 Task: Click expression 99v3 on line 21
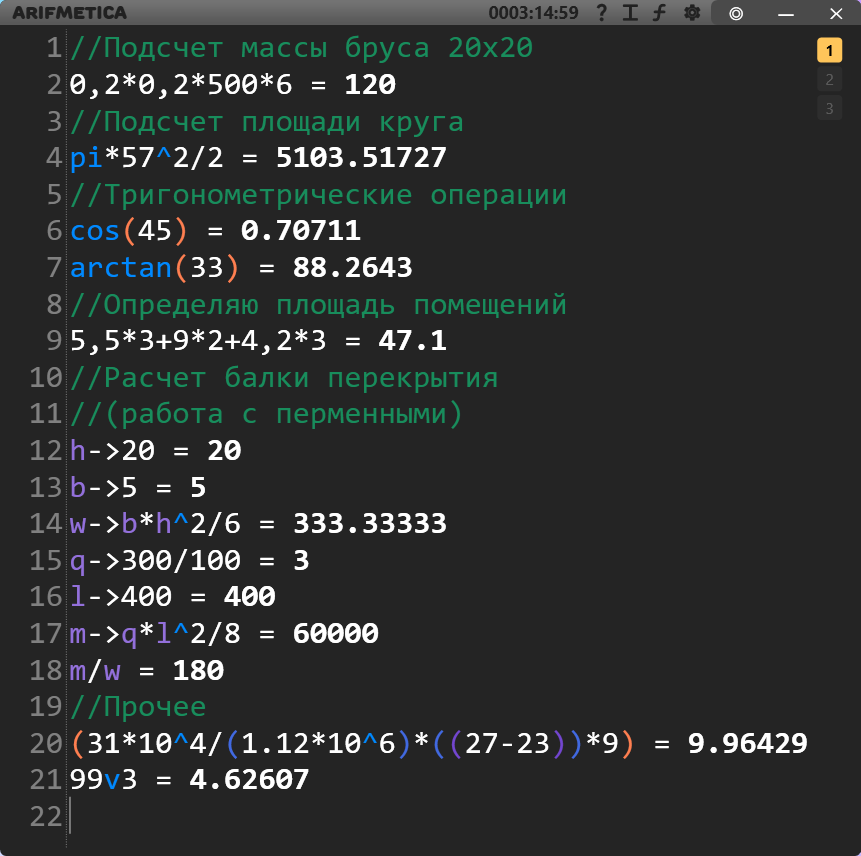coord(103,780)
